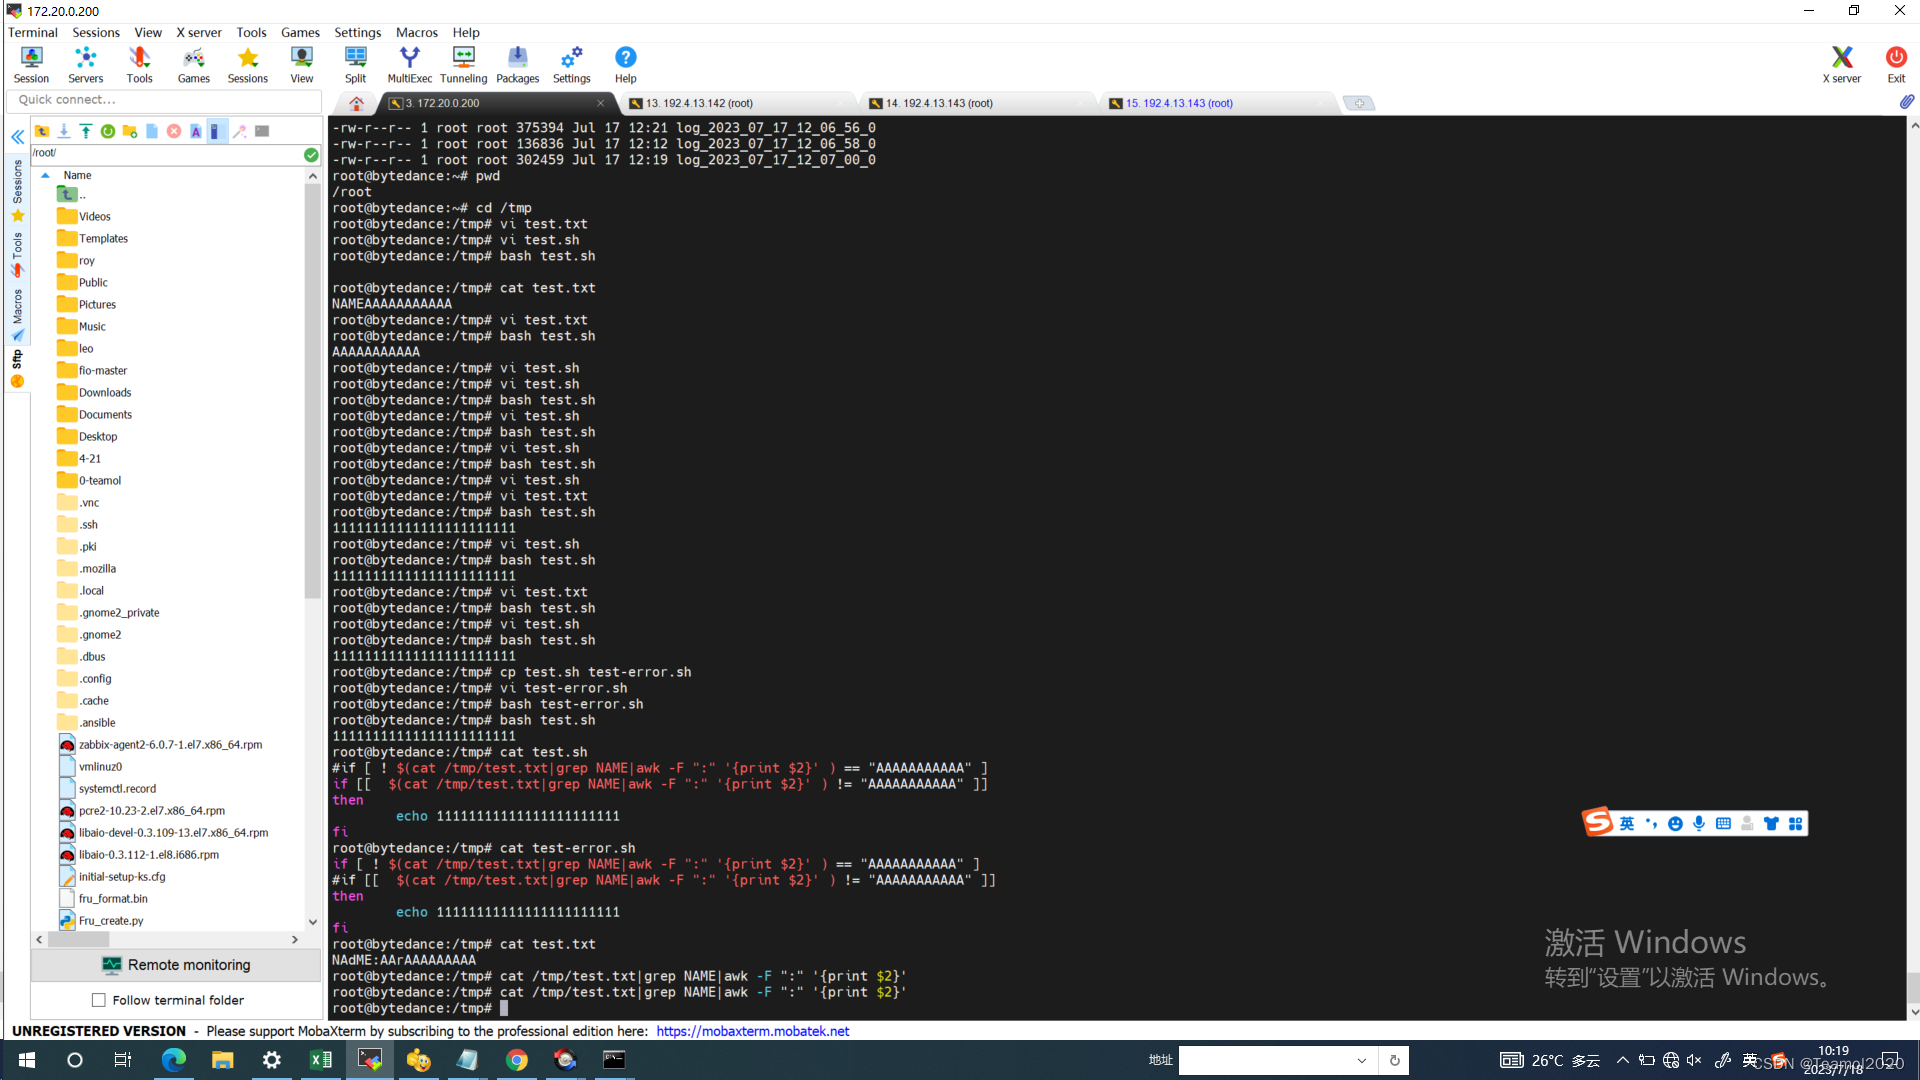This screenshot has height=1080, width=1920.
Task: Open the Tunneling tool
Action: tap(463, 65)
